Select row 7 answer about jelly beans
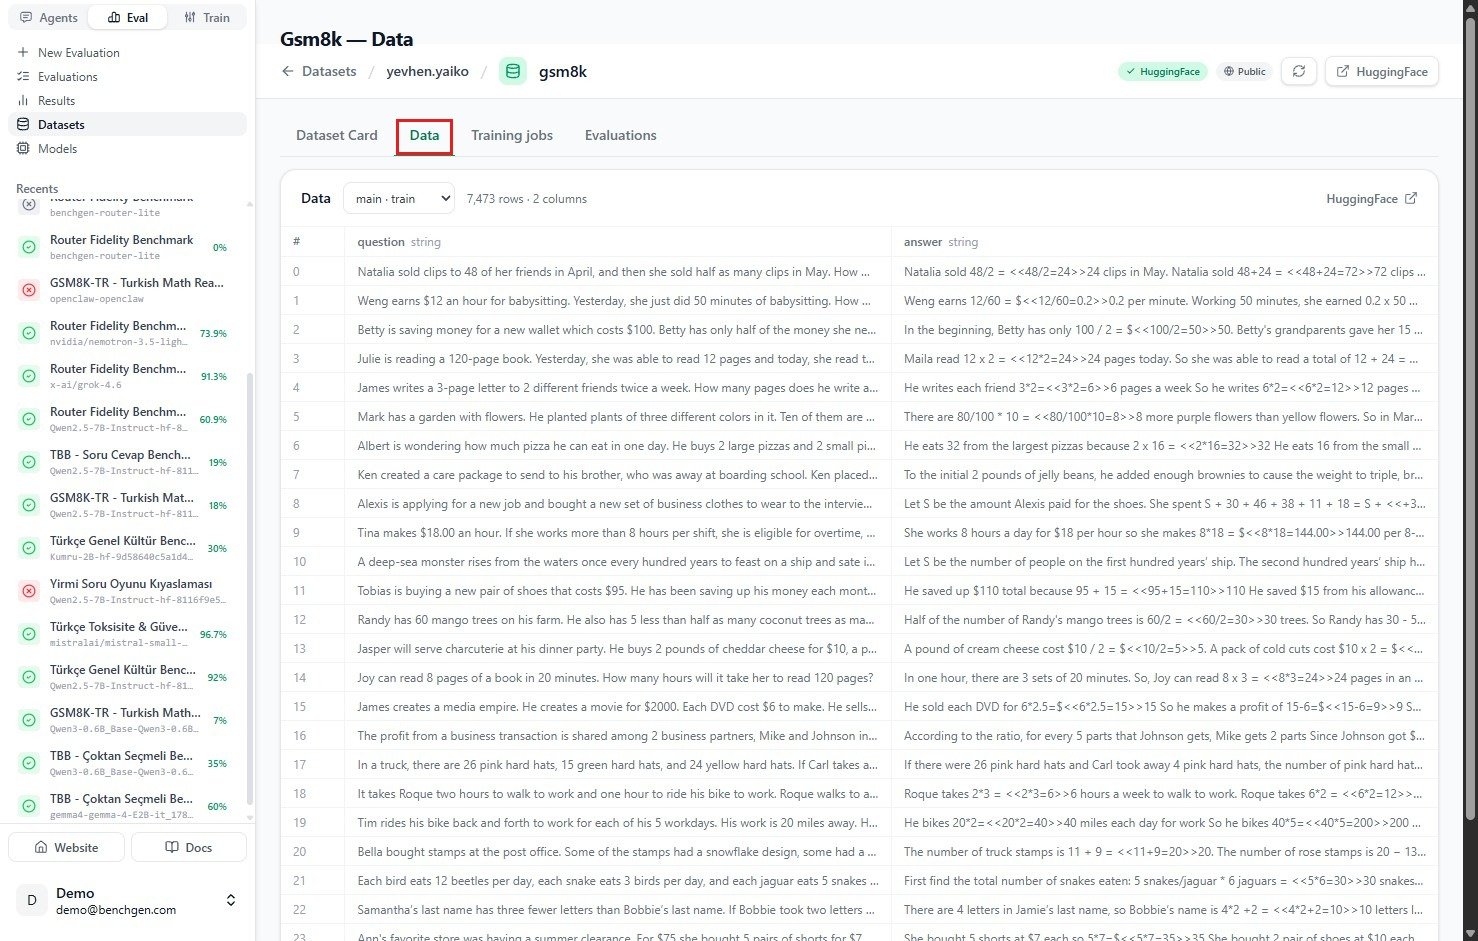The height and width of the screenshot is (941, 1478). click(x=1164, y=475)
